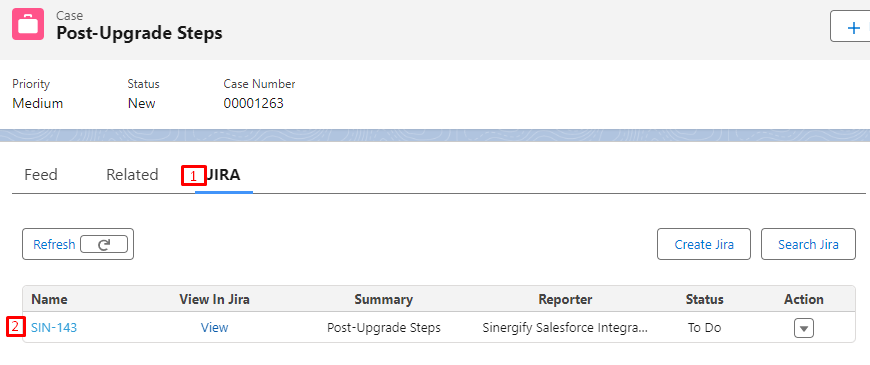Click the Status column header in the table

[x=705, y=300]
